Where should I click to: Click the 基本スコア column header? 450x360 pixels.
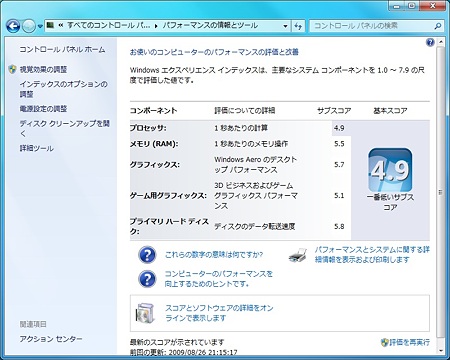[390, 111]
